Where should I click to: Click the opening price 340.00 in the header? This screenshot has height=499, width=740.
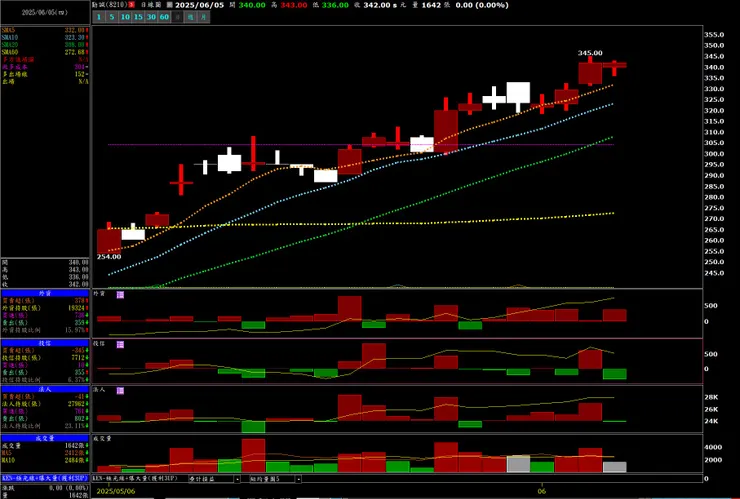(252, 5)
